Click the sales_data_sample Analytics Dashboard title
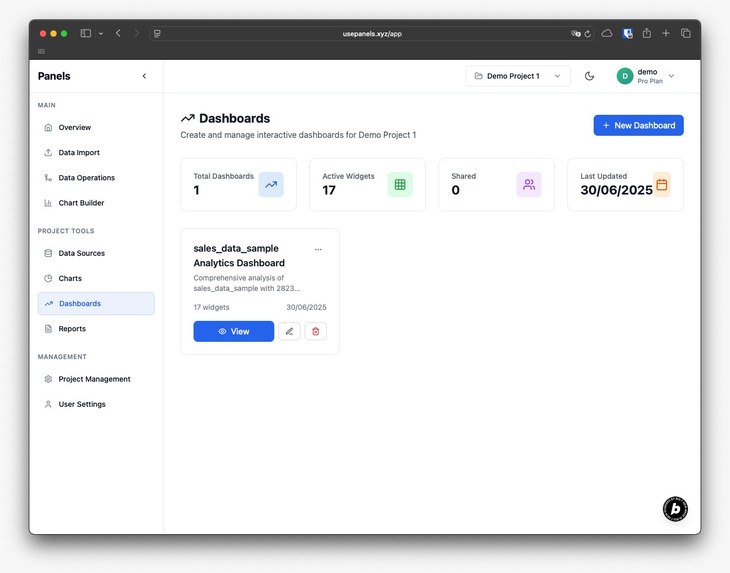Image resolution: width=730 pixels, height=573 pixels. [x=239, y=256]
